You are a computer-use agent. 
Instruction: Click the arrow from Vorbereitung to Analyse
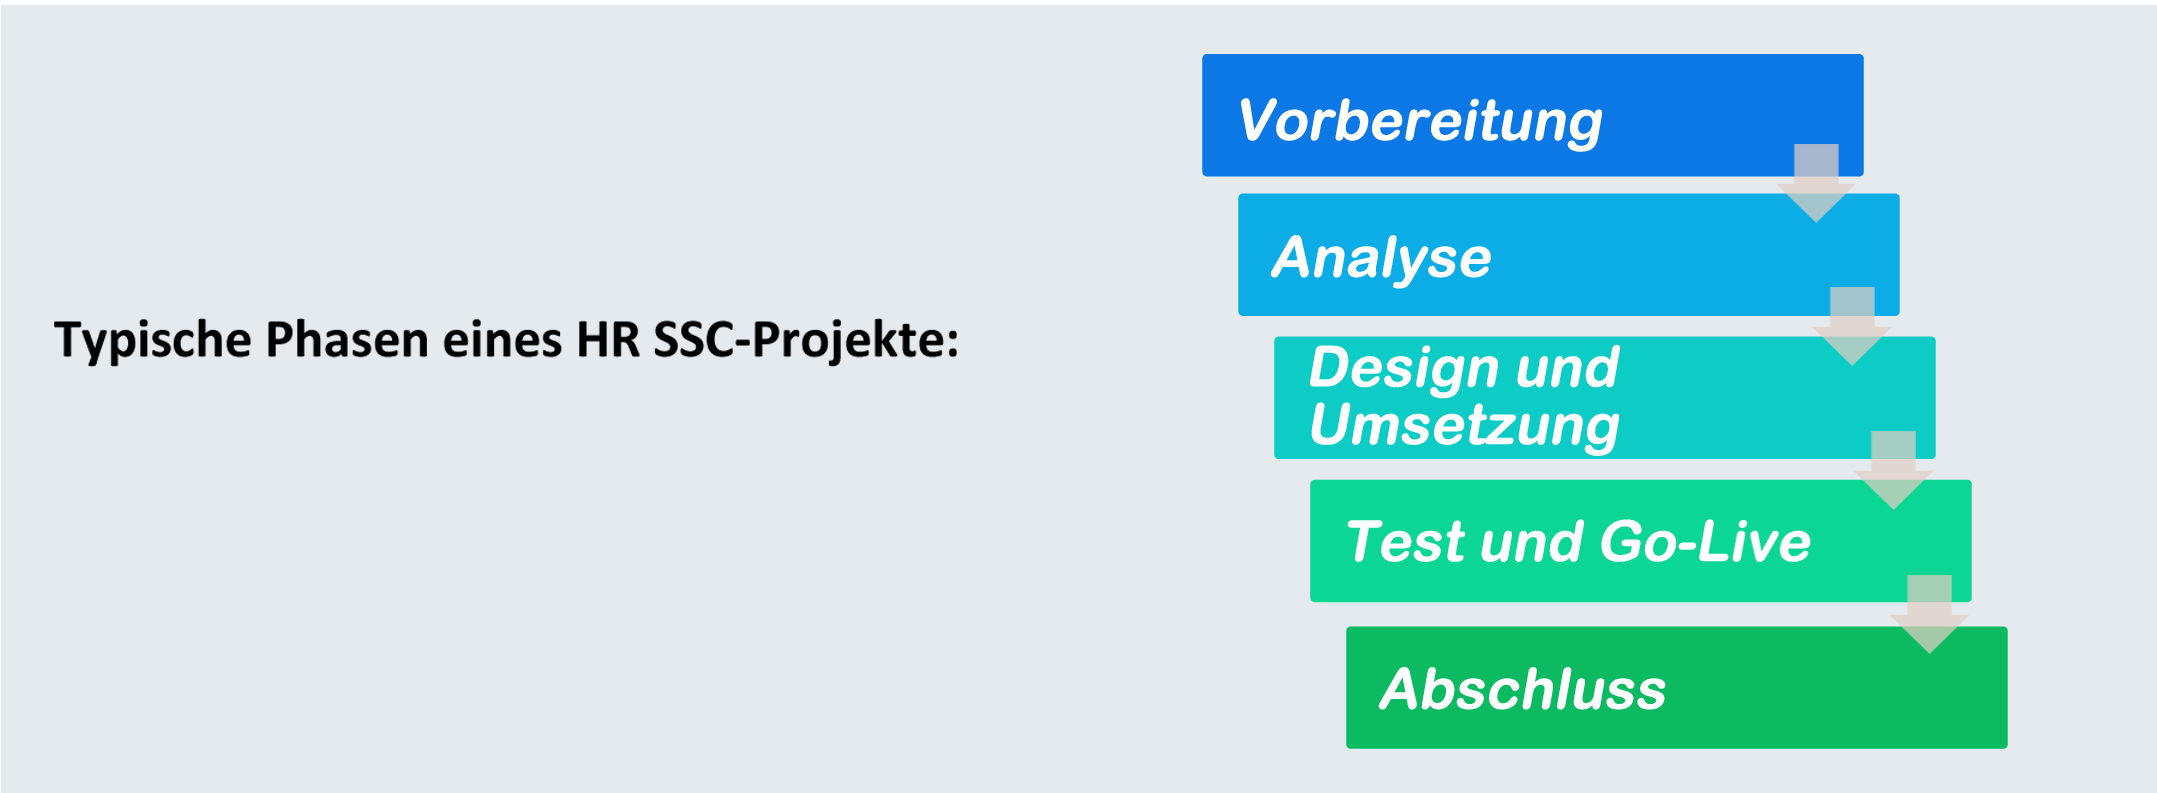1815,183
